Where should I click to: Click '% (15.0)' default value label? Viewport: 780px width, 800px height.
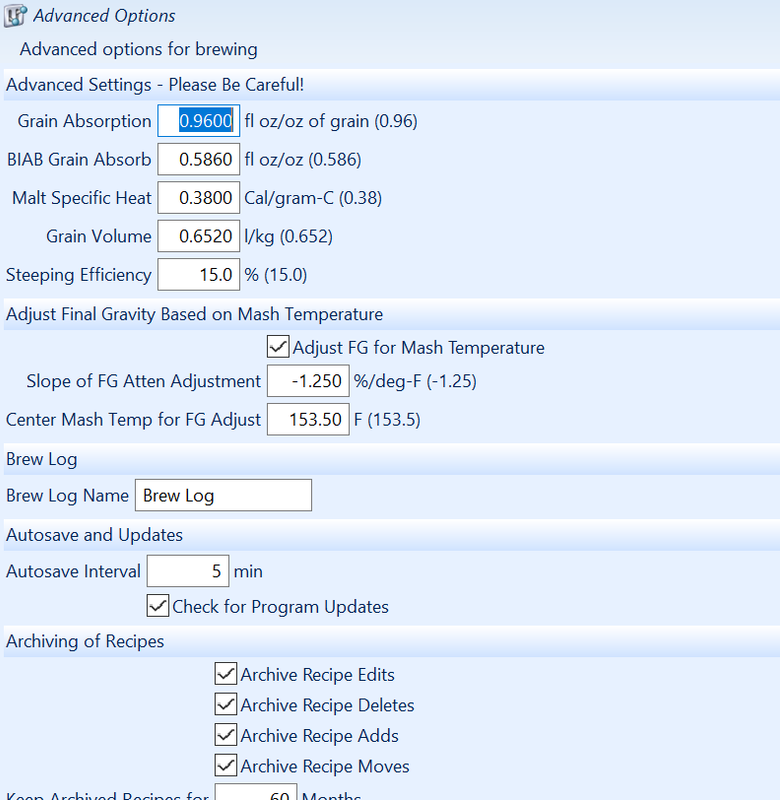(276, 275)
